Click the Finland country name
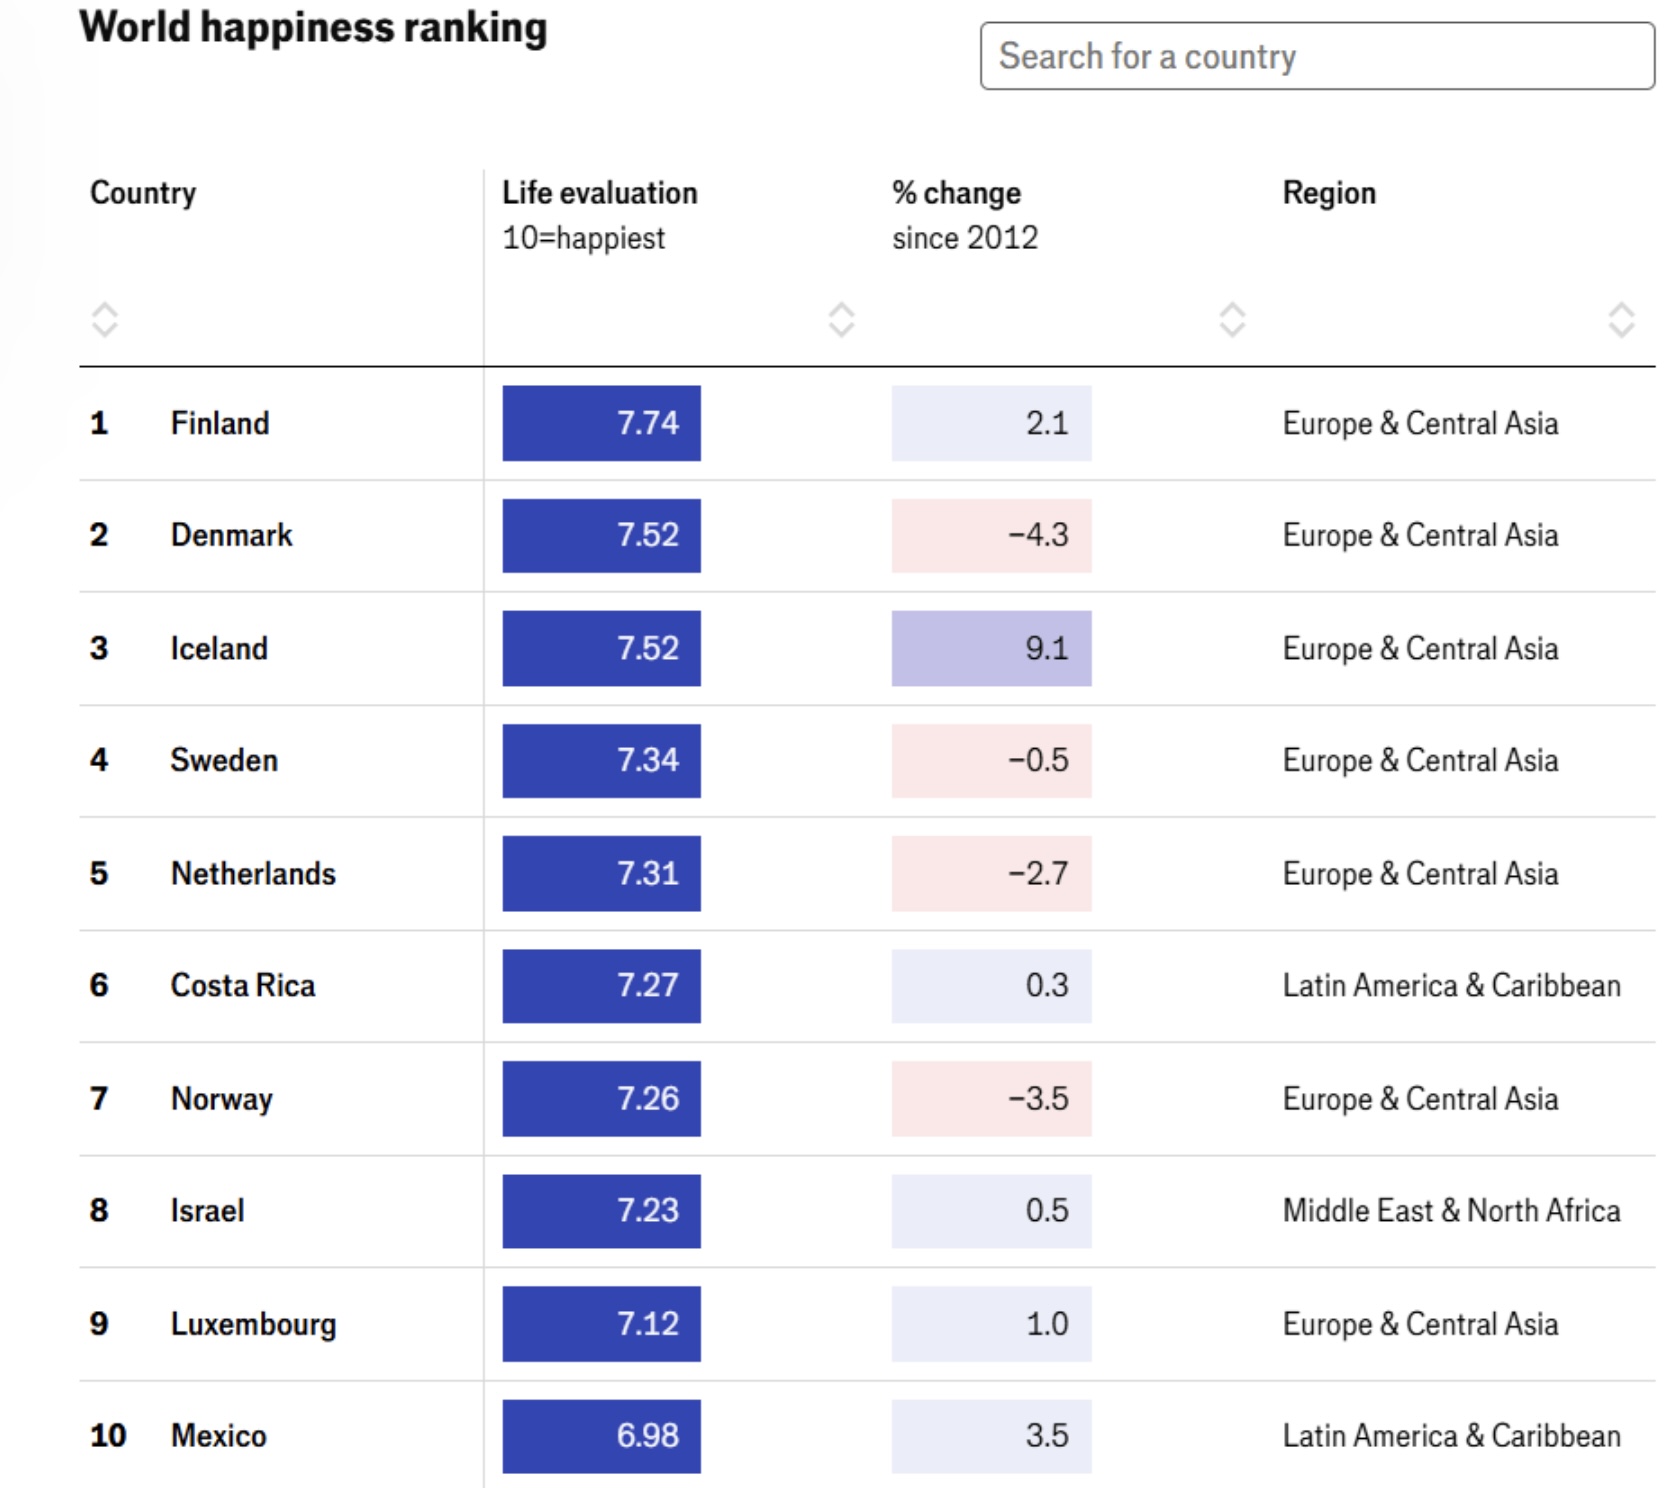Viewport: 1678px width, 1488px height. point(220,423)
